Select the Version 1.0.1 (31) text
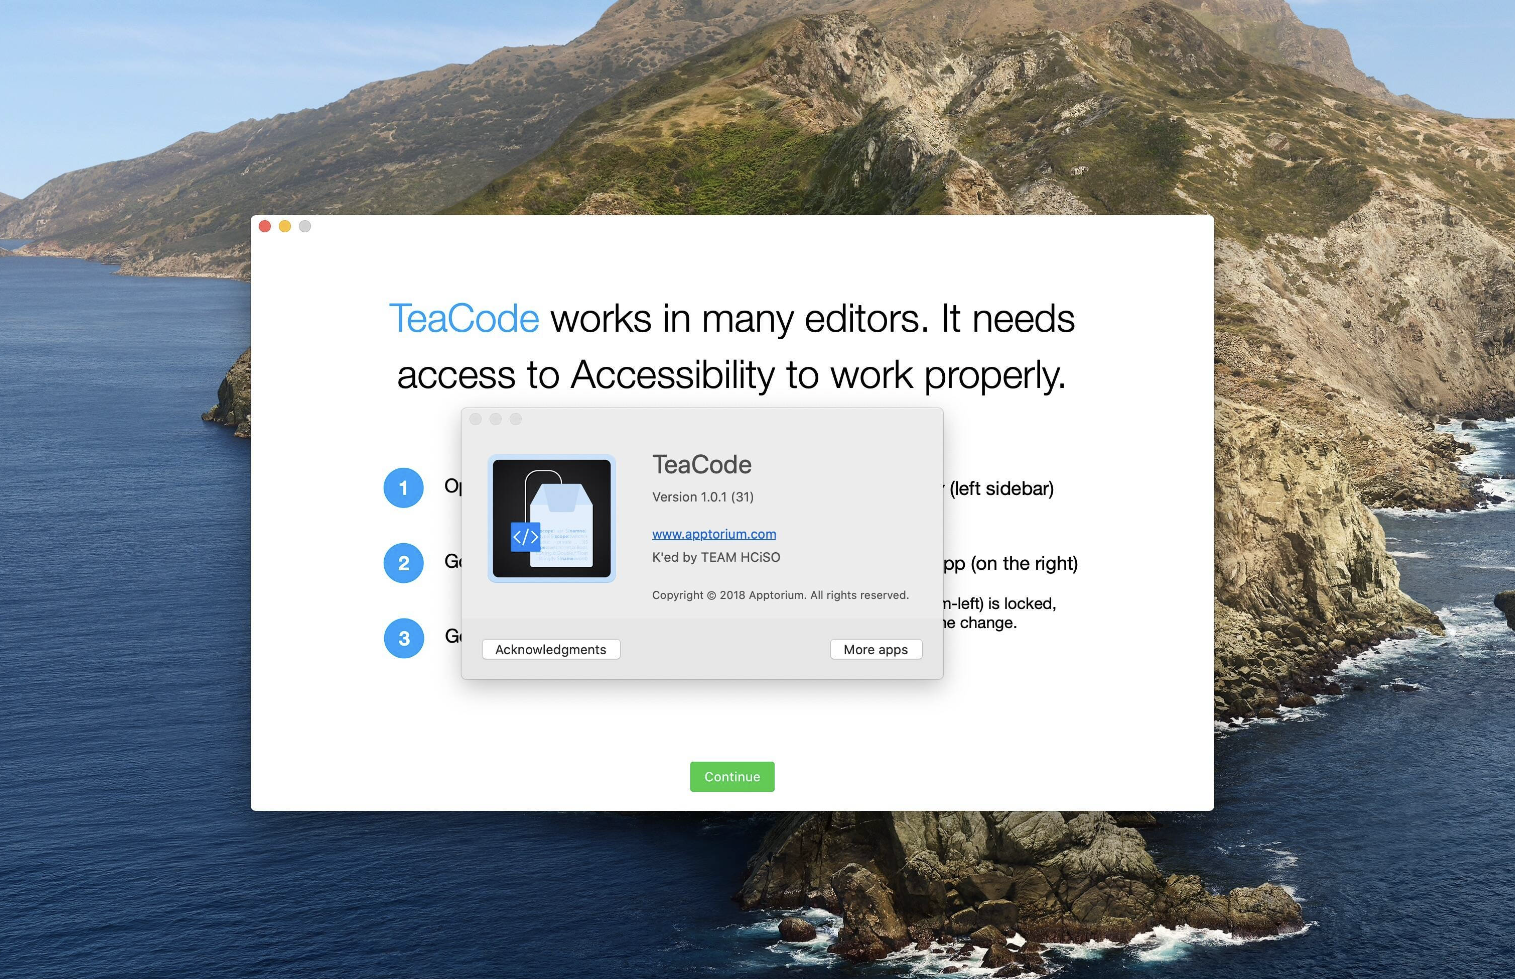 (x=703, y=497)
